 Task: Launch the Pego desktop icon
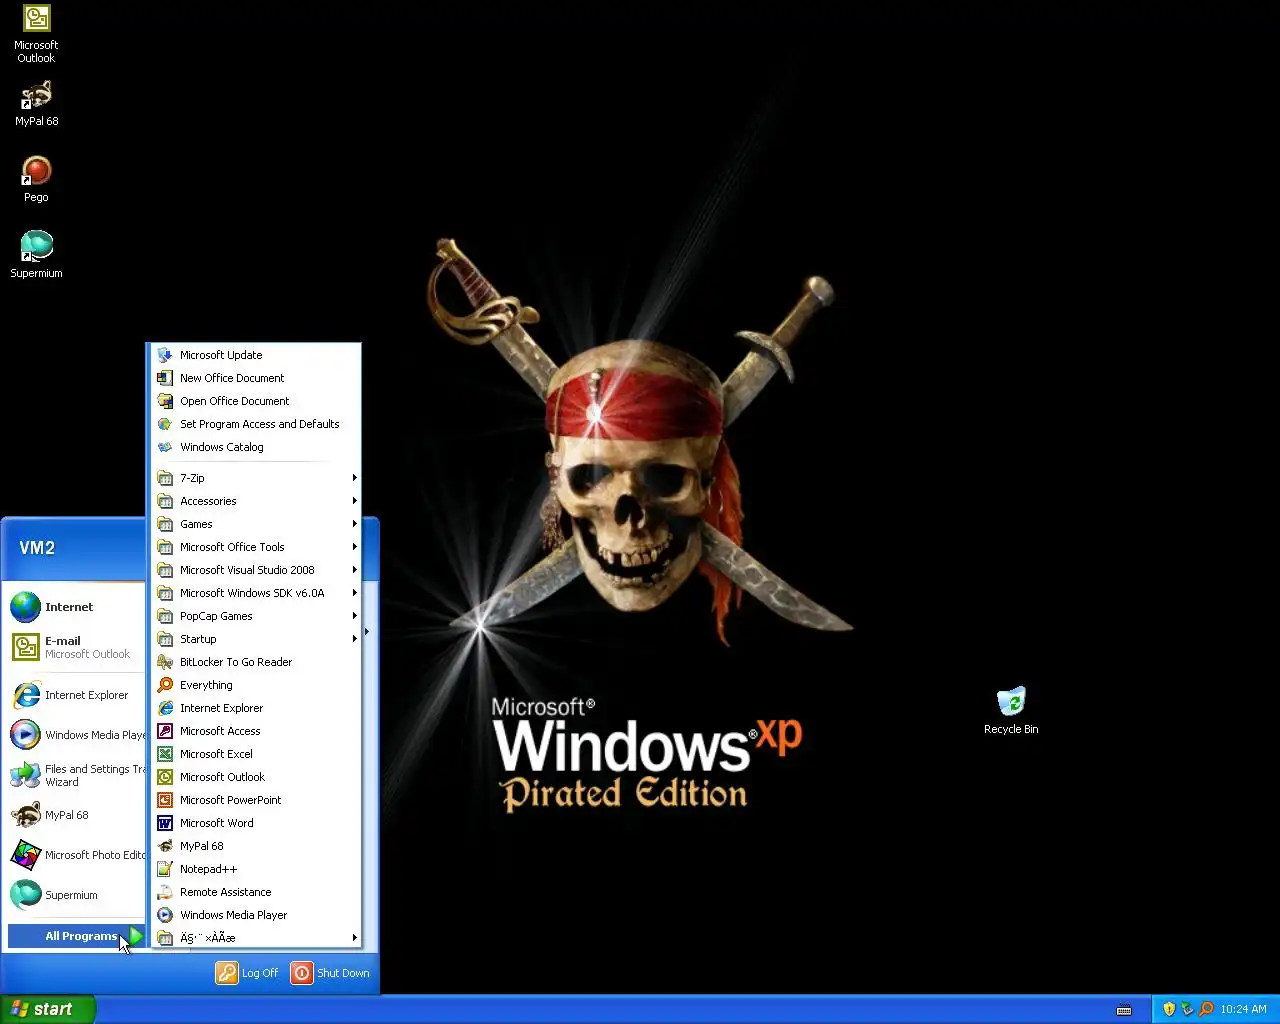coord(36,179)
